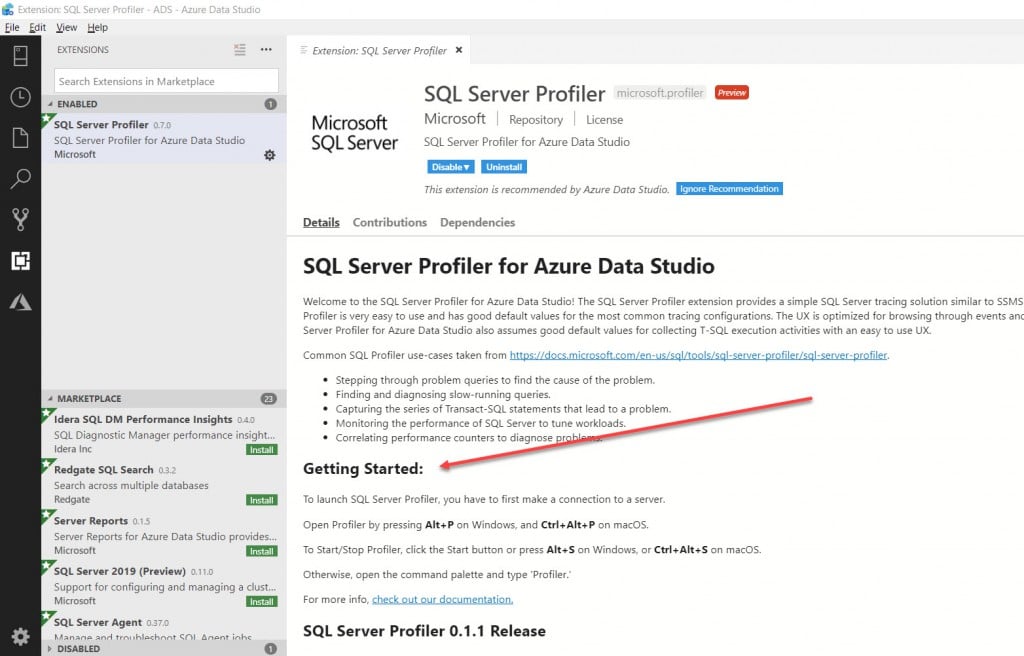Expand the DISABLED section
Screen dimensions: 1024x656
[163, 649]
